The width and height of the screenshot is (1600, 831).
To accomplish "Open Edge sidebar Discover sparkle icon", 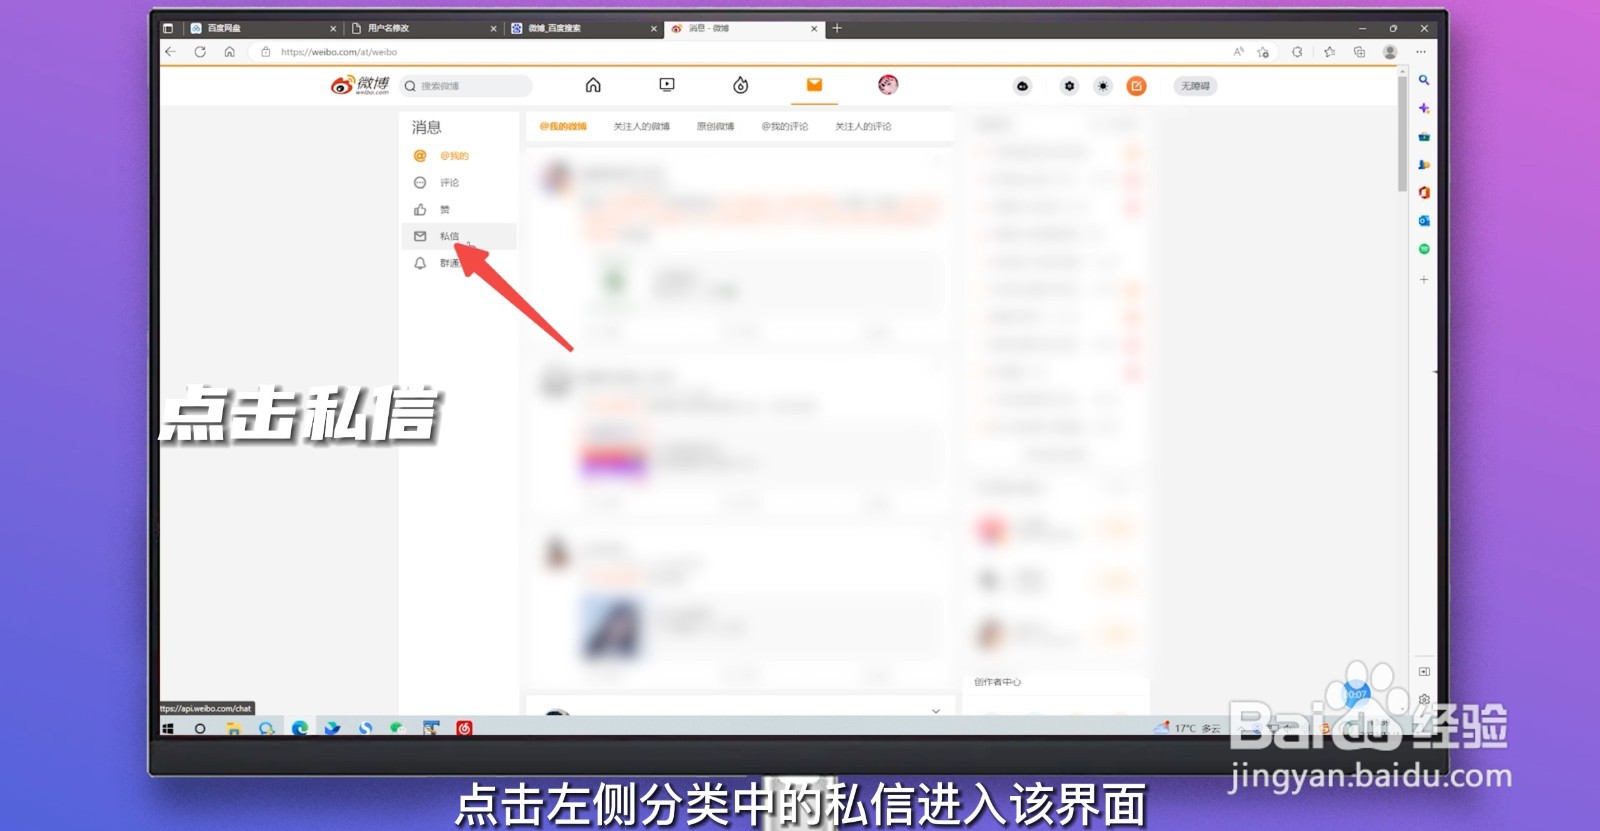I will pyautogui.click(x=1424, y=108).
